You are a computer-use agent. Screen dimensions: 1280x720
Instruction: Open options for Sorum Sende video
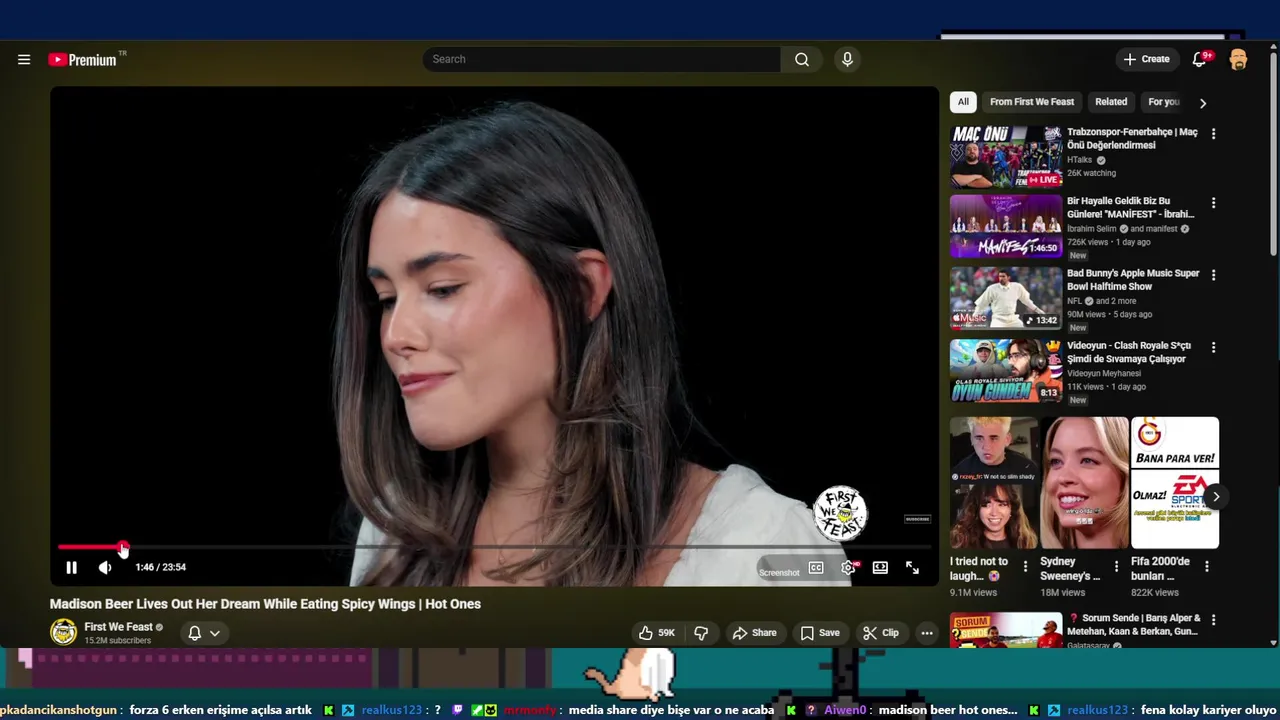pyautogui.click(x=1213, y=621)
